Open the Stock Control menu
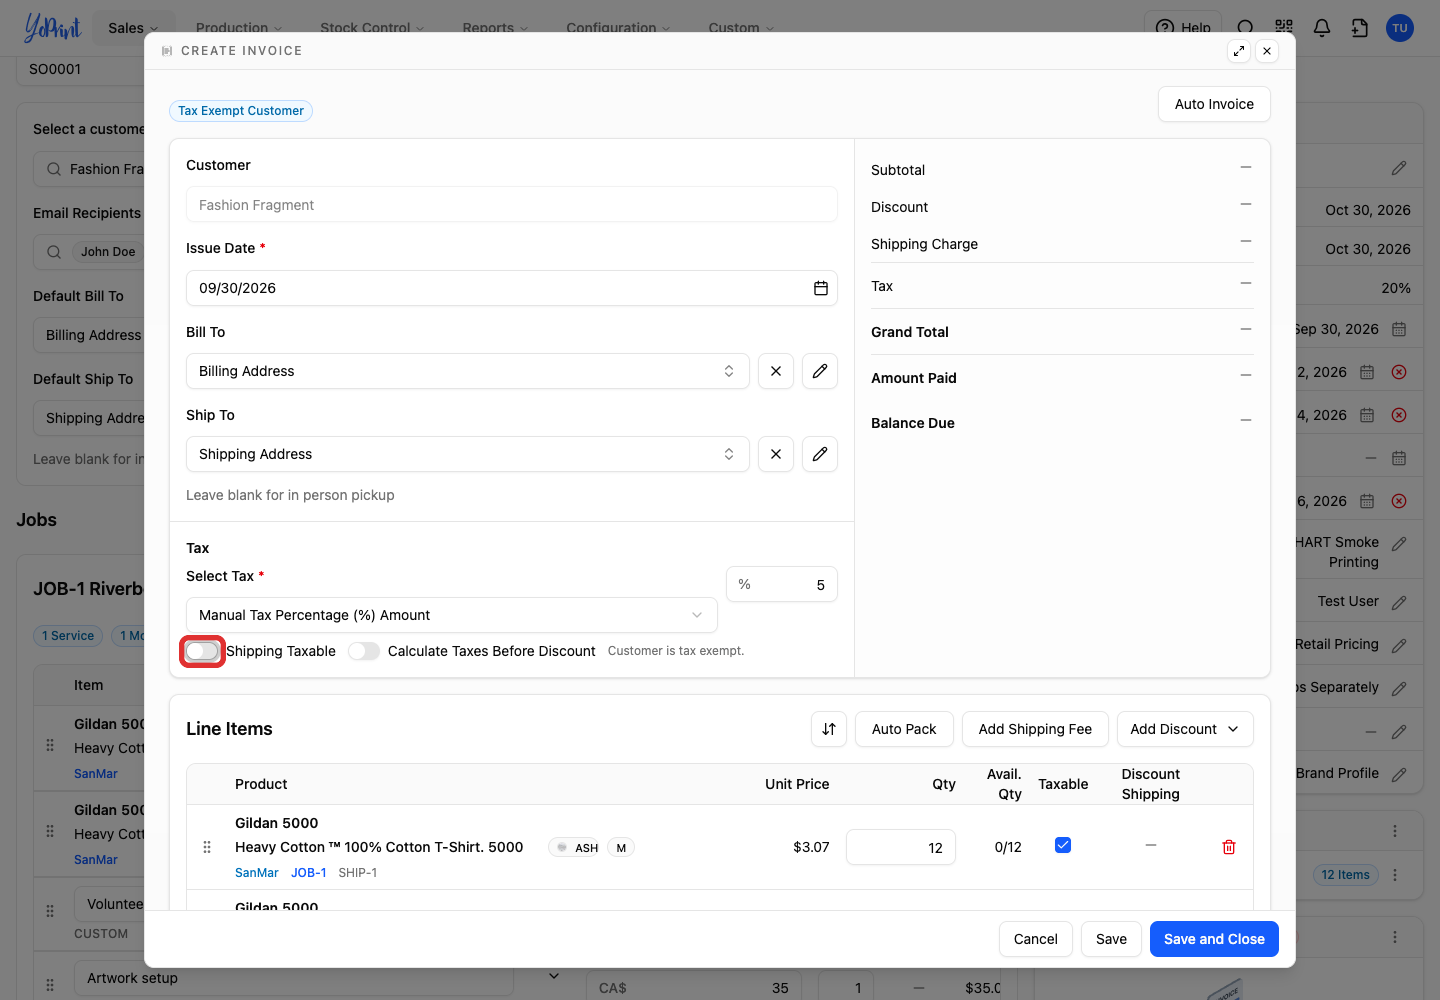1440x1000 pixels. [372, 28]
